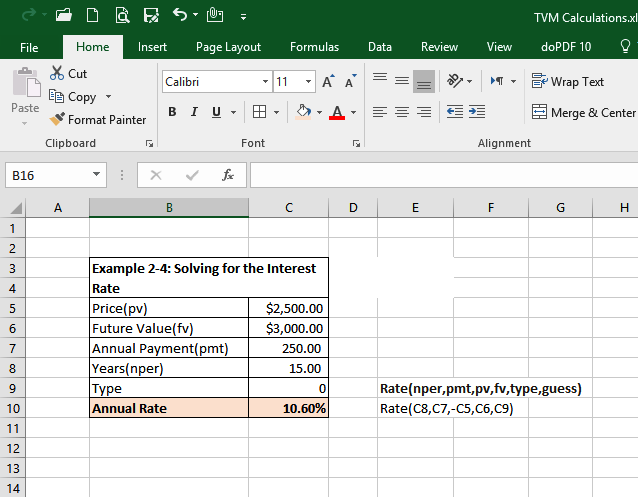Image resolution: width=638 pixels, height=497 pixels.
Task: Expand the Font Color dropdown arrow
Action: click(x=354, y=112)
